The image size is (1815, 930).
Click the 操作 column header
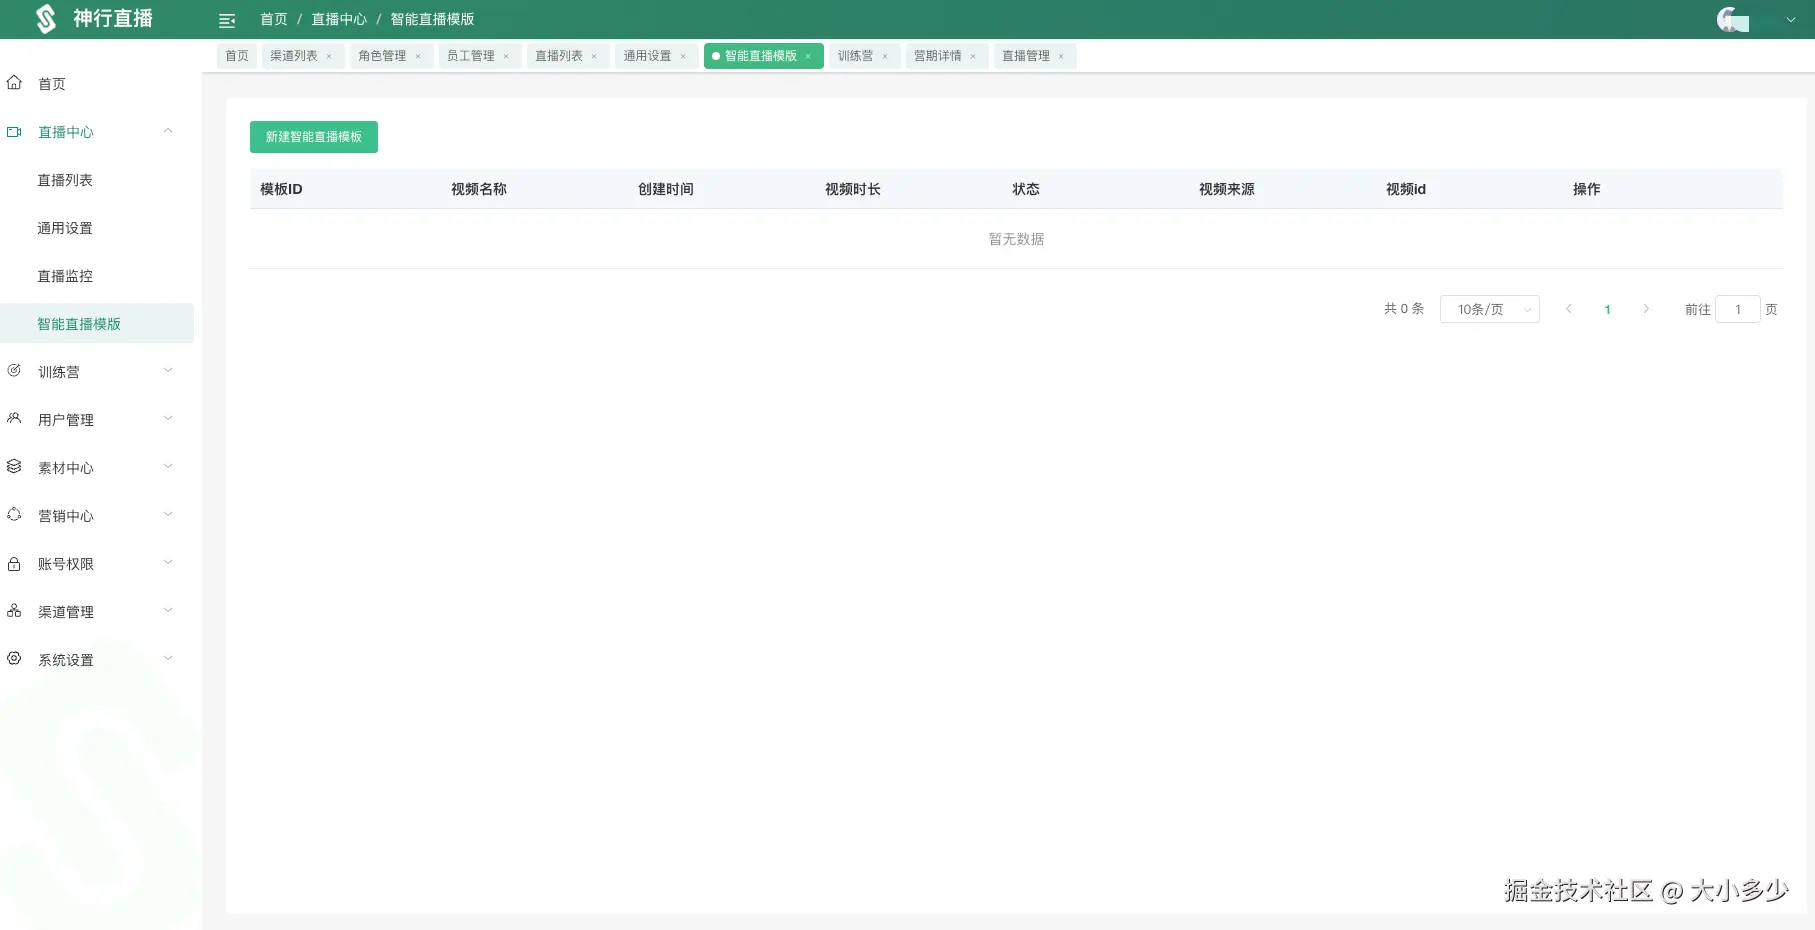pyautogui.click(x=1587, y=189)
